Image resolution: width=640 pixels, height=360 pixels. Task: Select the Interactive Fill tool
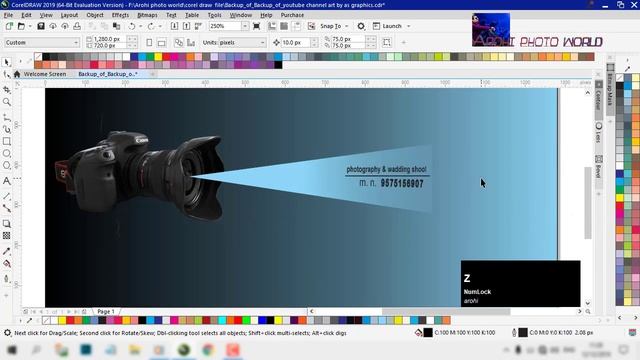click(x=7, y=264)
